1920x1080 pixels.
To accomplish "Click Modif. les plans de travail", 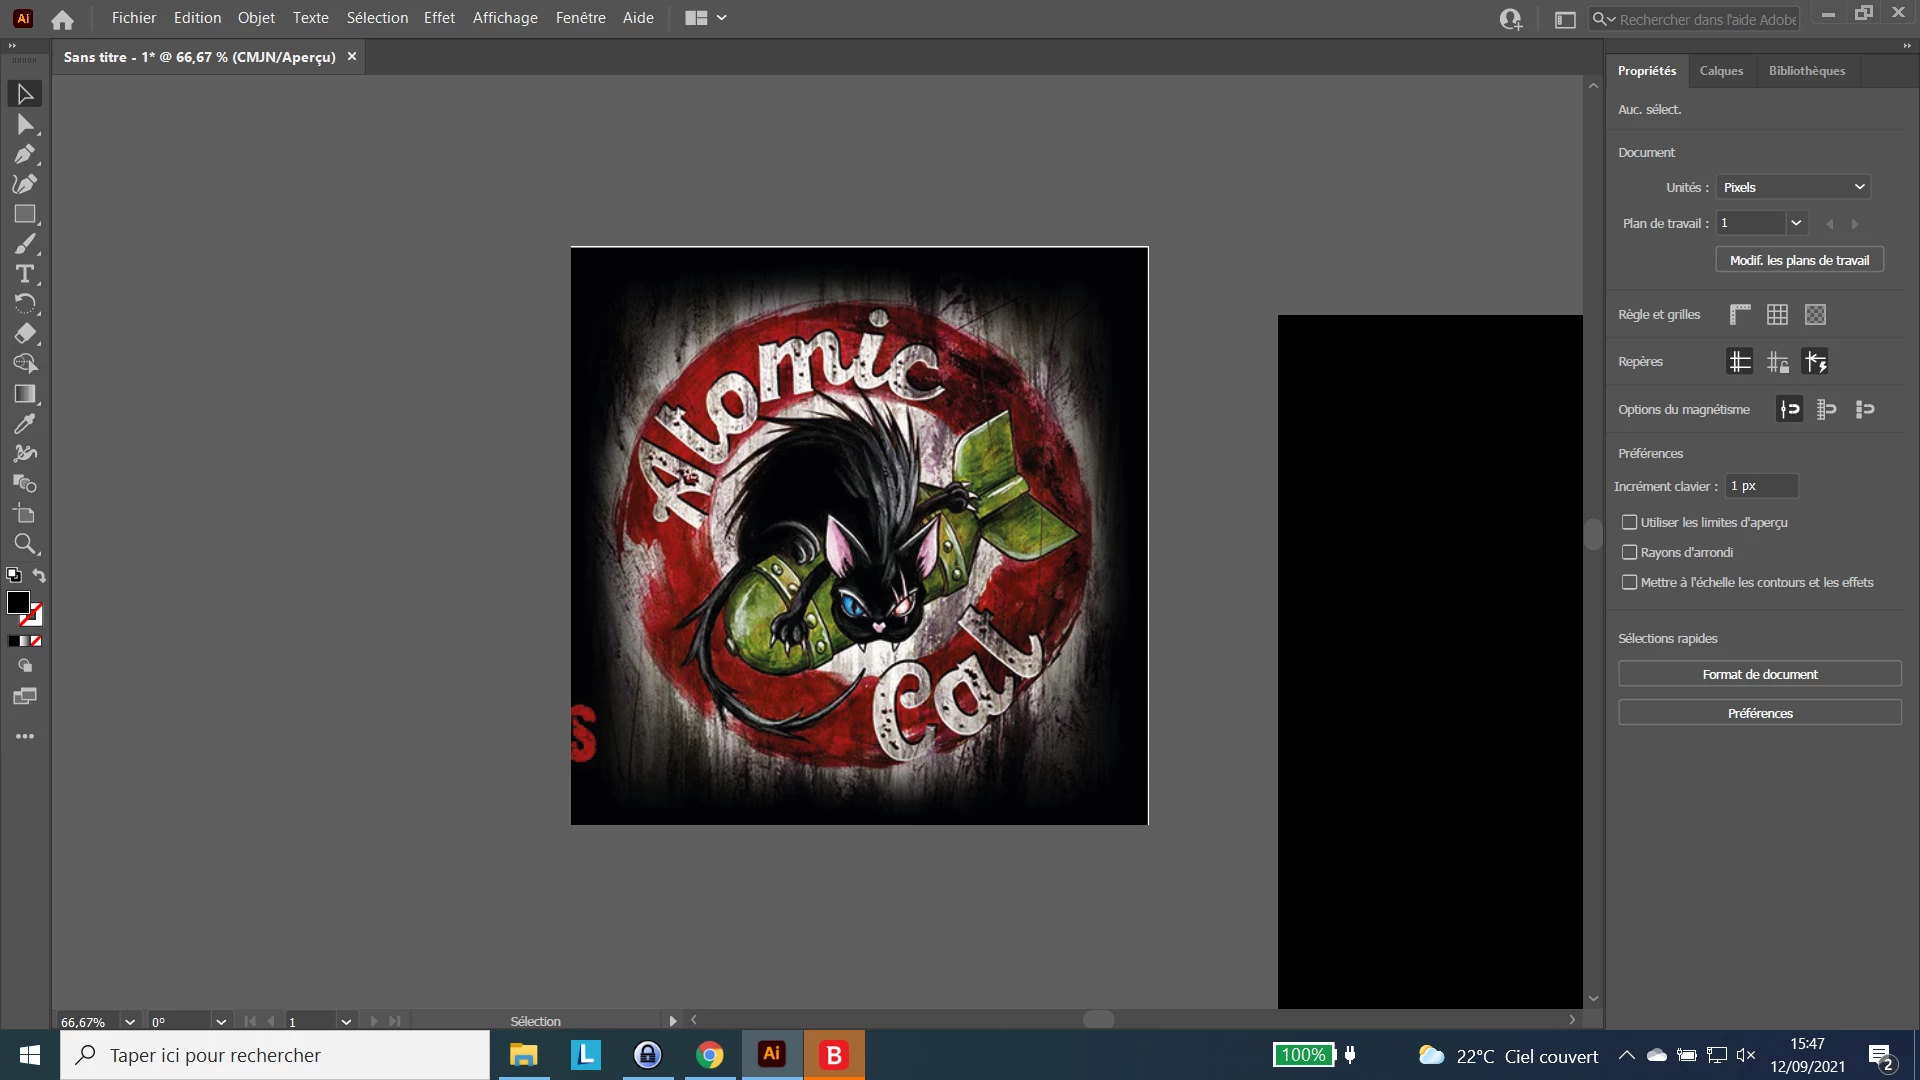I will (1799, 260).
